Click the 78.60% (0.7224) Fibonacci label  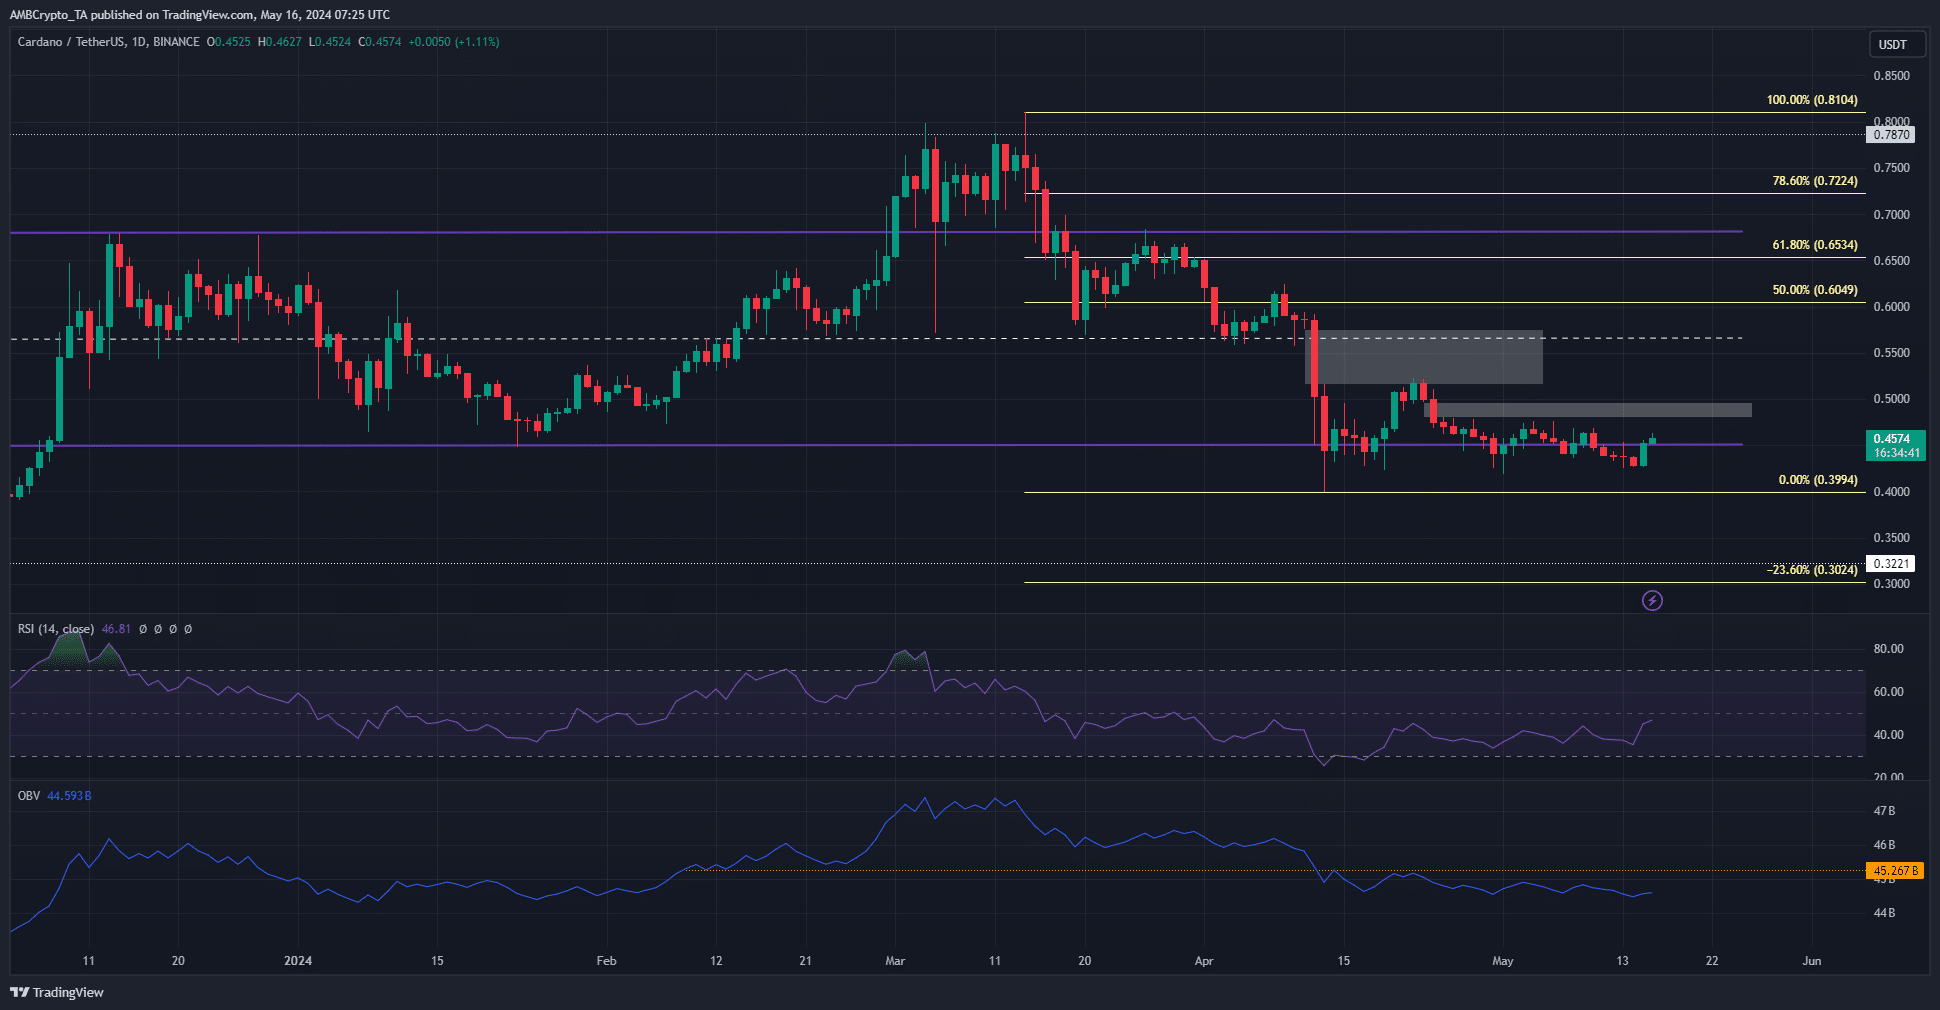[x=1815, y=181]
